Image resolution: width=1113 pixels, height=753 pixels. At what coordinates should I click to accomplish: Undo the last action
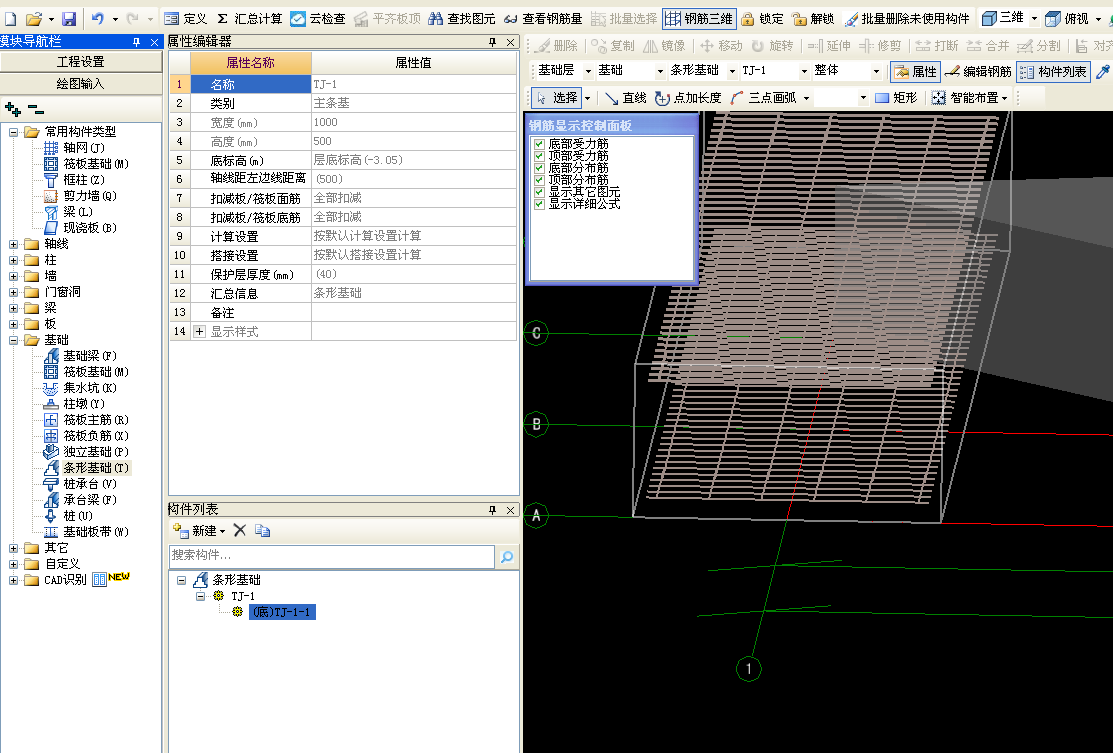tap(98, 19)
